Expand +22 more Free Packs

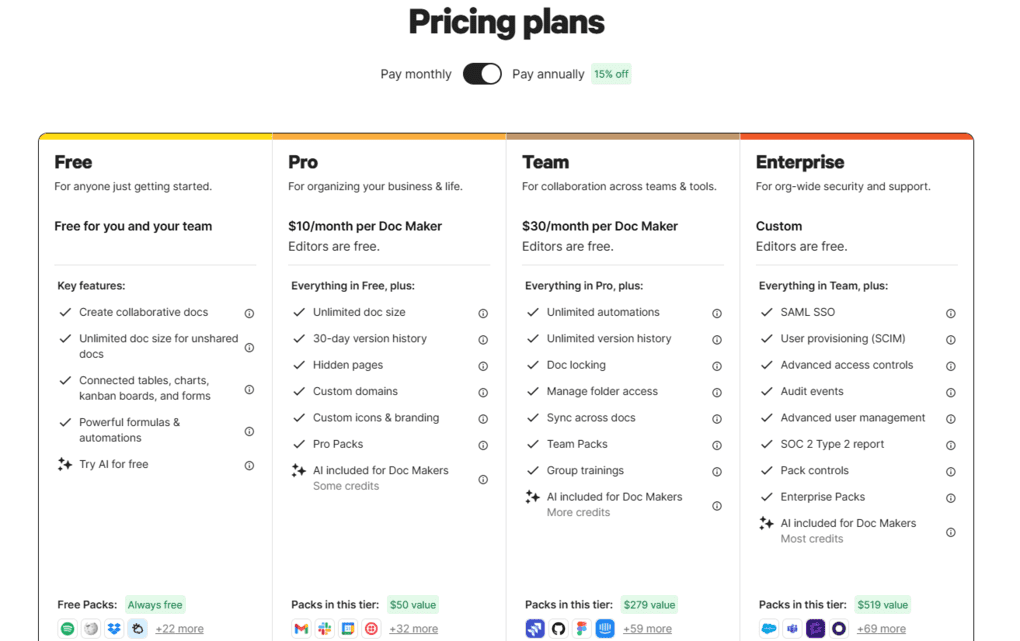179,628
